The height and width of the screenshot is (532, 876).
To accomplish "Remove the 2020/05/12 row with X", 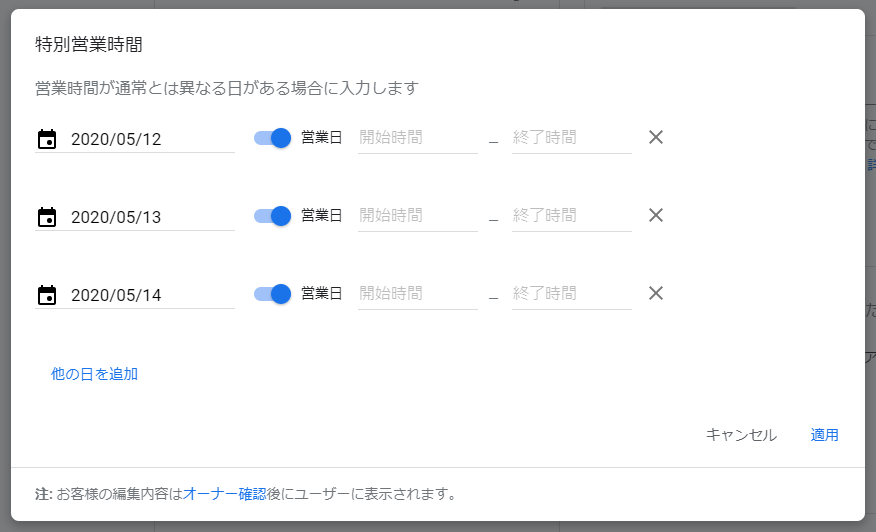I will [x=656, y=137].
